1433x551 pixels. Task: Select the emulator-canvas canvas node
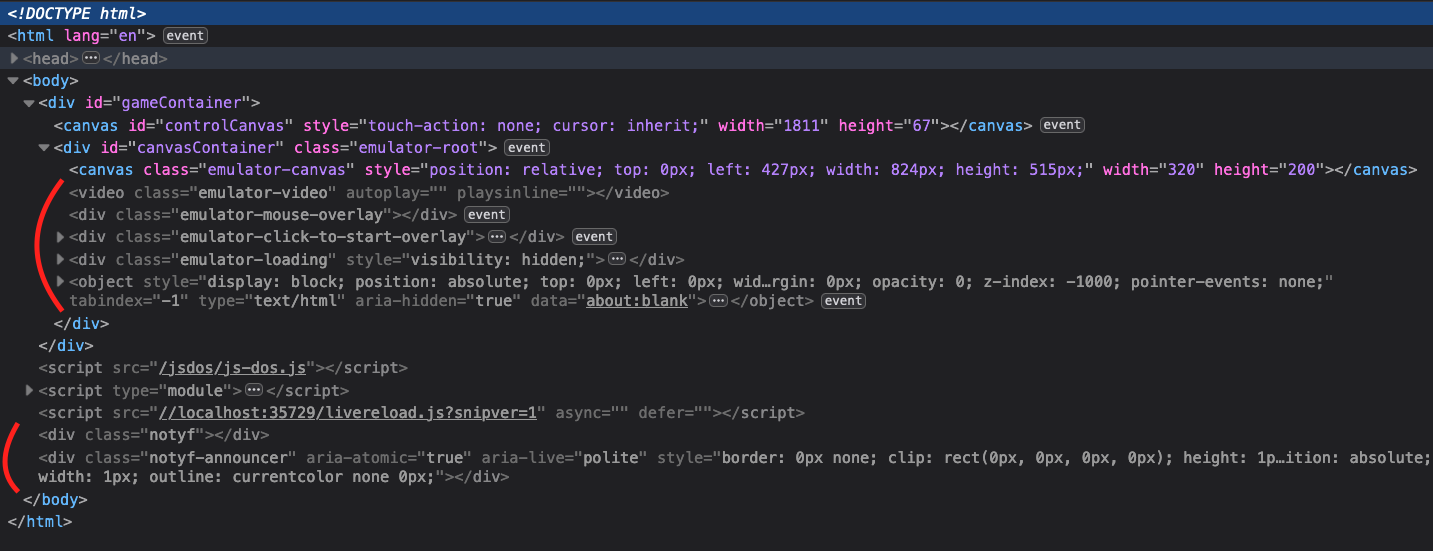pos(743,170)
